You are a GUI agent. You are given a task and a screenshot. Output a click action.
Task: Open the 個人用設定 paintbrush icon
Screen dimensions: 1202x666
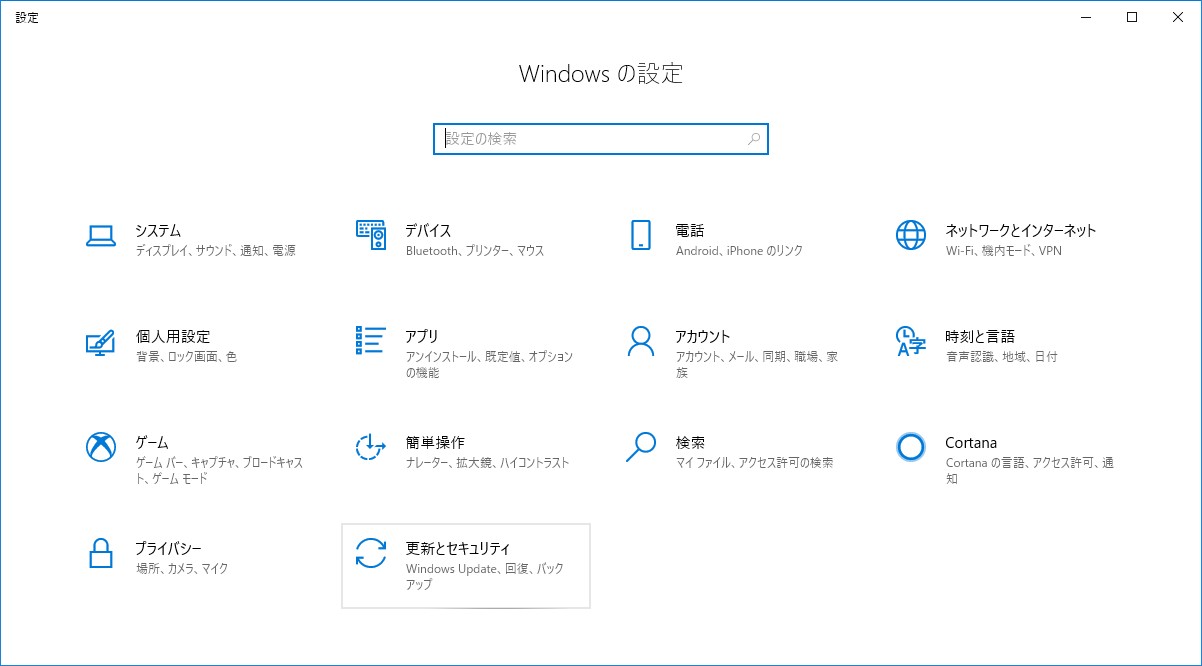[101, 341]
